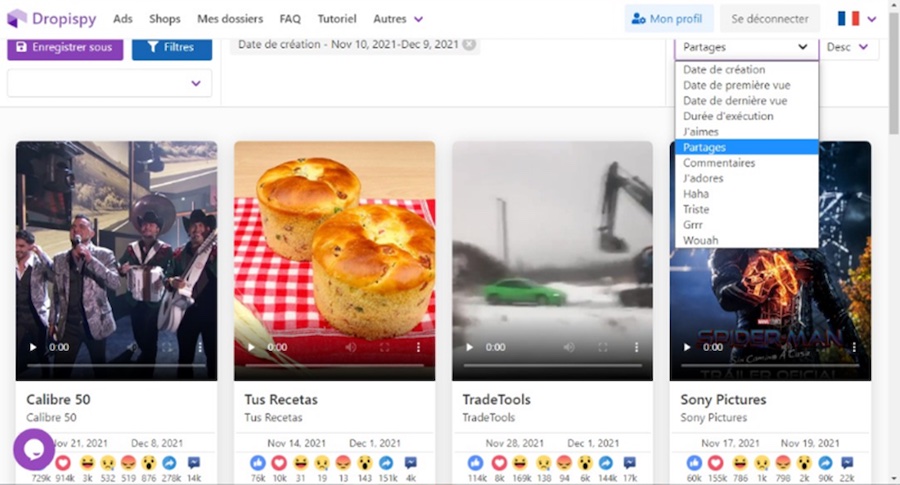Click Se déconnecter

(x=770, y=19)
